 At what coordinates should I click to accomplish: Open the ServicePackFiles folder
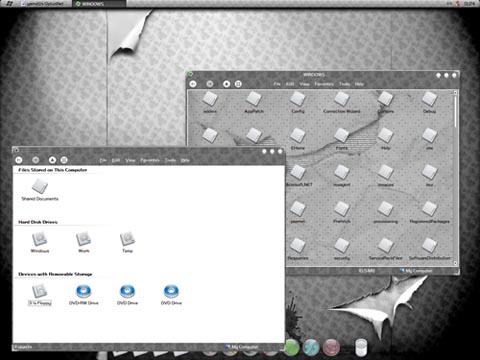coord(386,249)
